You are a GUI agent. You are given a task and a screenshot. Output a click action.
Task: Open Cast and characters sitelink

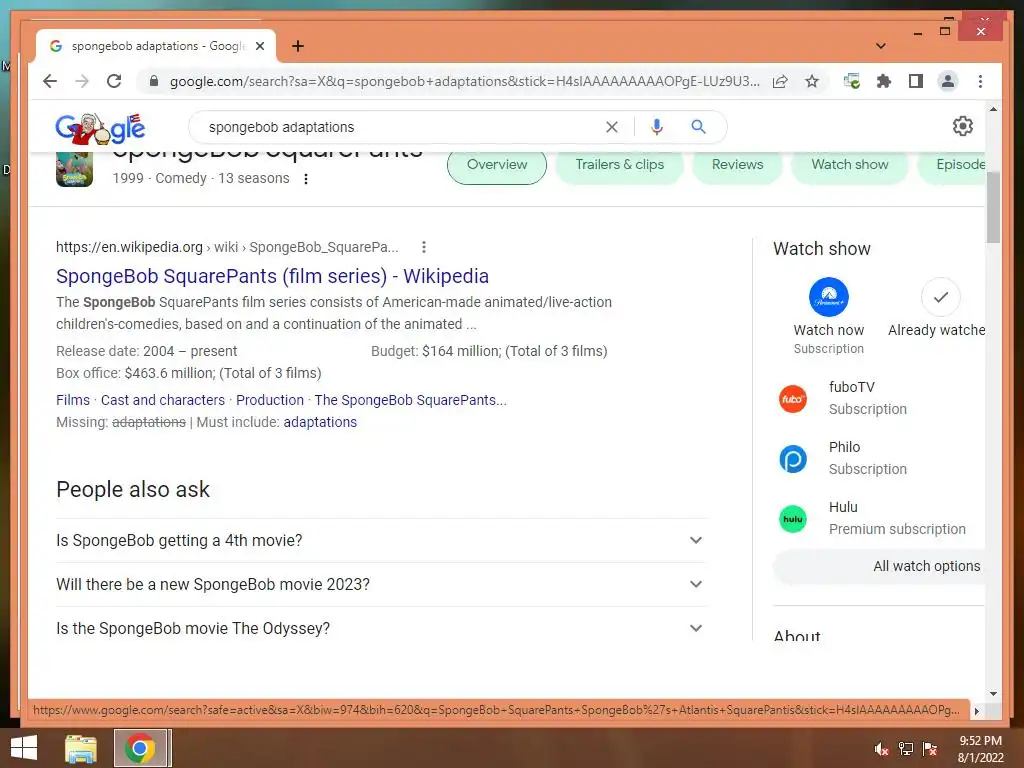tap(163, 400)
